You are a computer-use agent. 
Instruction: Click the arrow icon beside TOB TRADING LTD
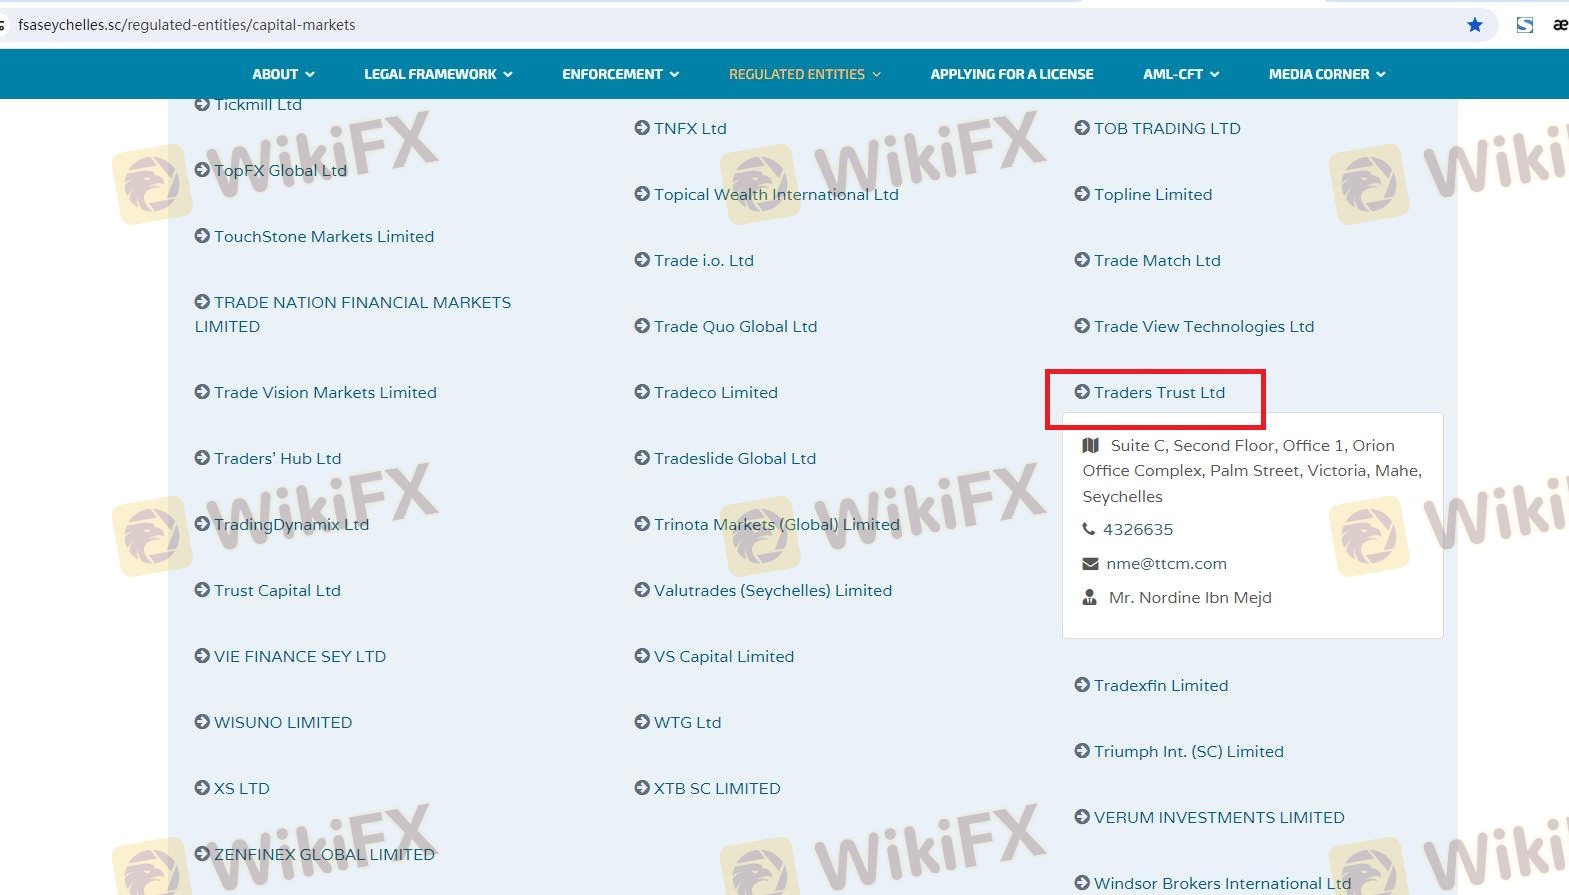pos(1082,128)
